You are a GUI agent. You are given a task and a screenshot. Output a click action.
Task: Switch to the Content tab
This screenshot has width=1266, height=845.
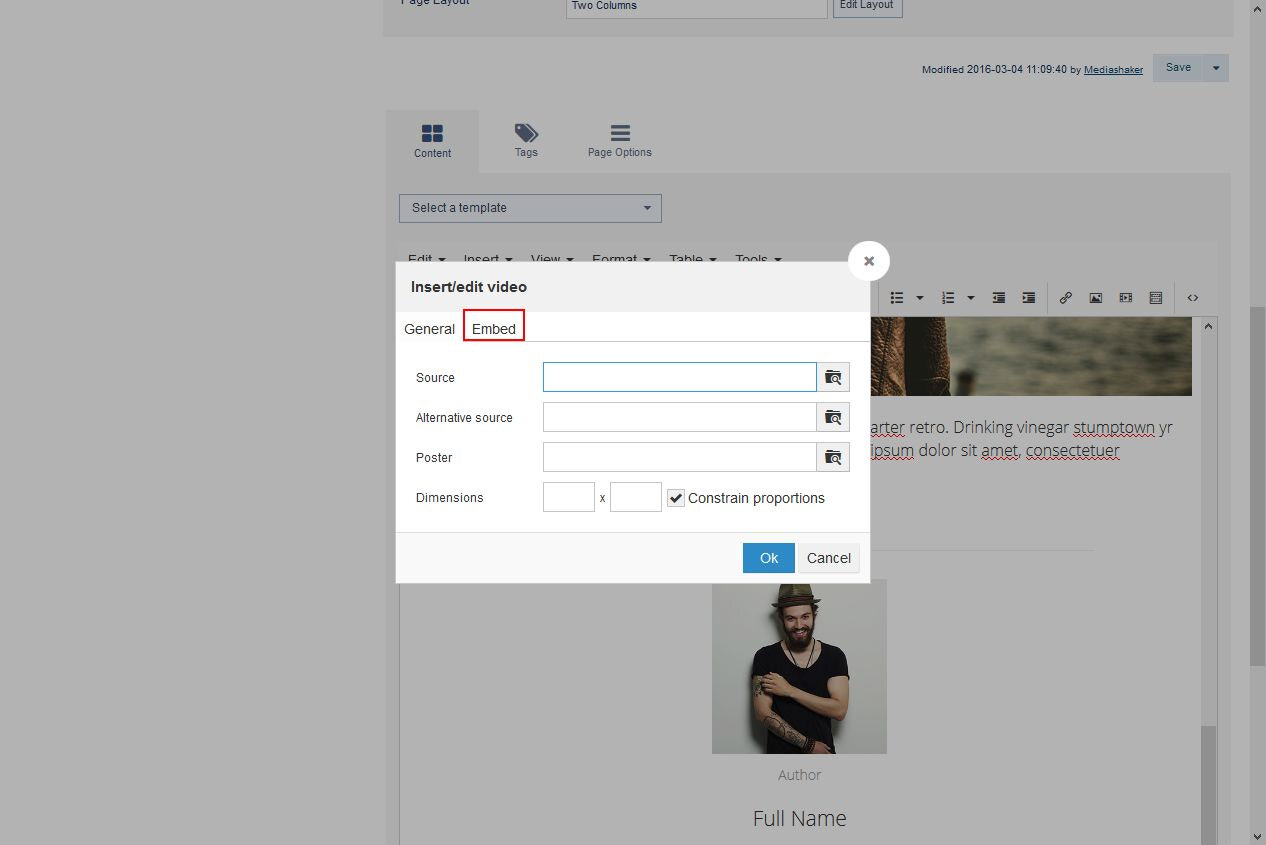[432, 141]
